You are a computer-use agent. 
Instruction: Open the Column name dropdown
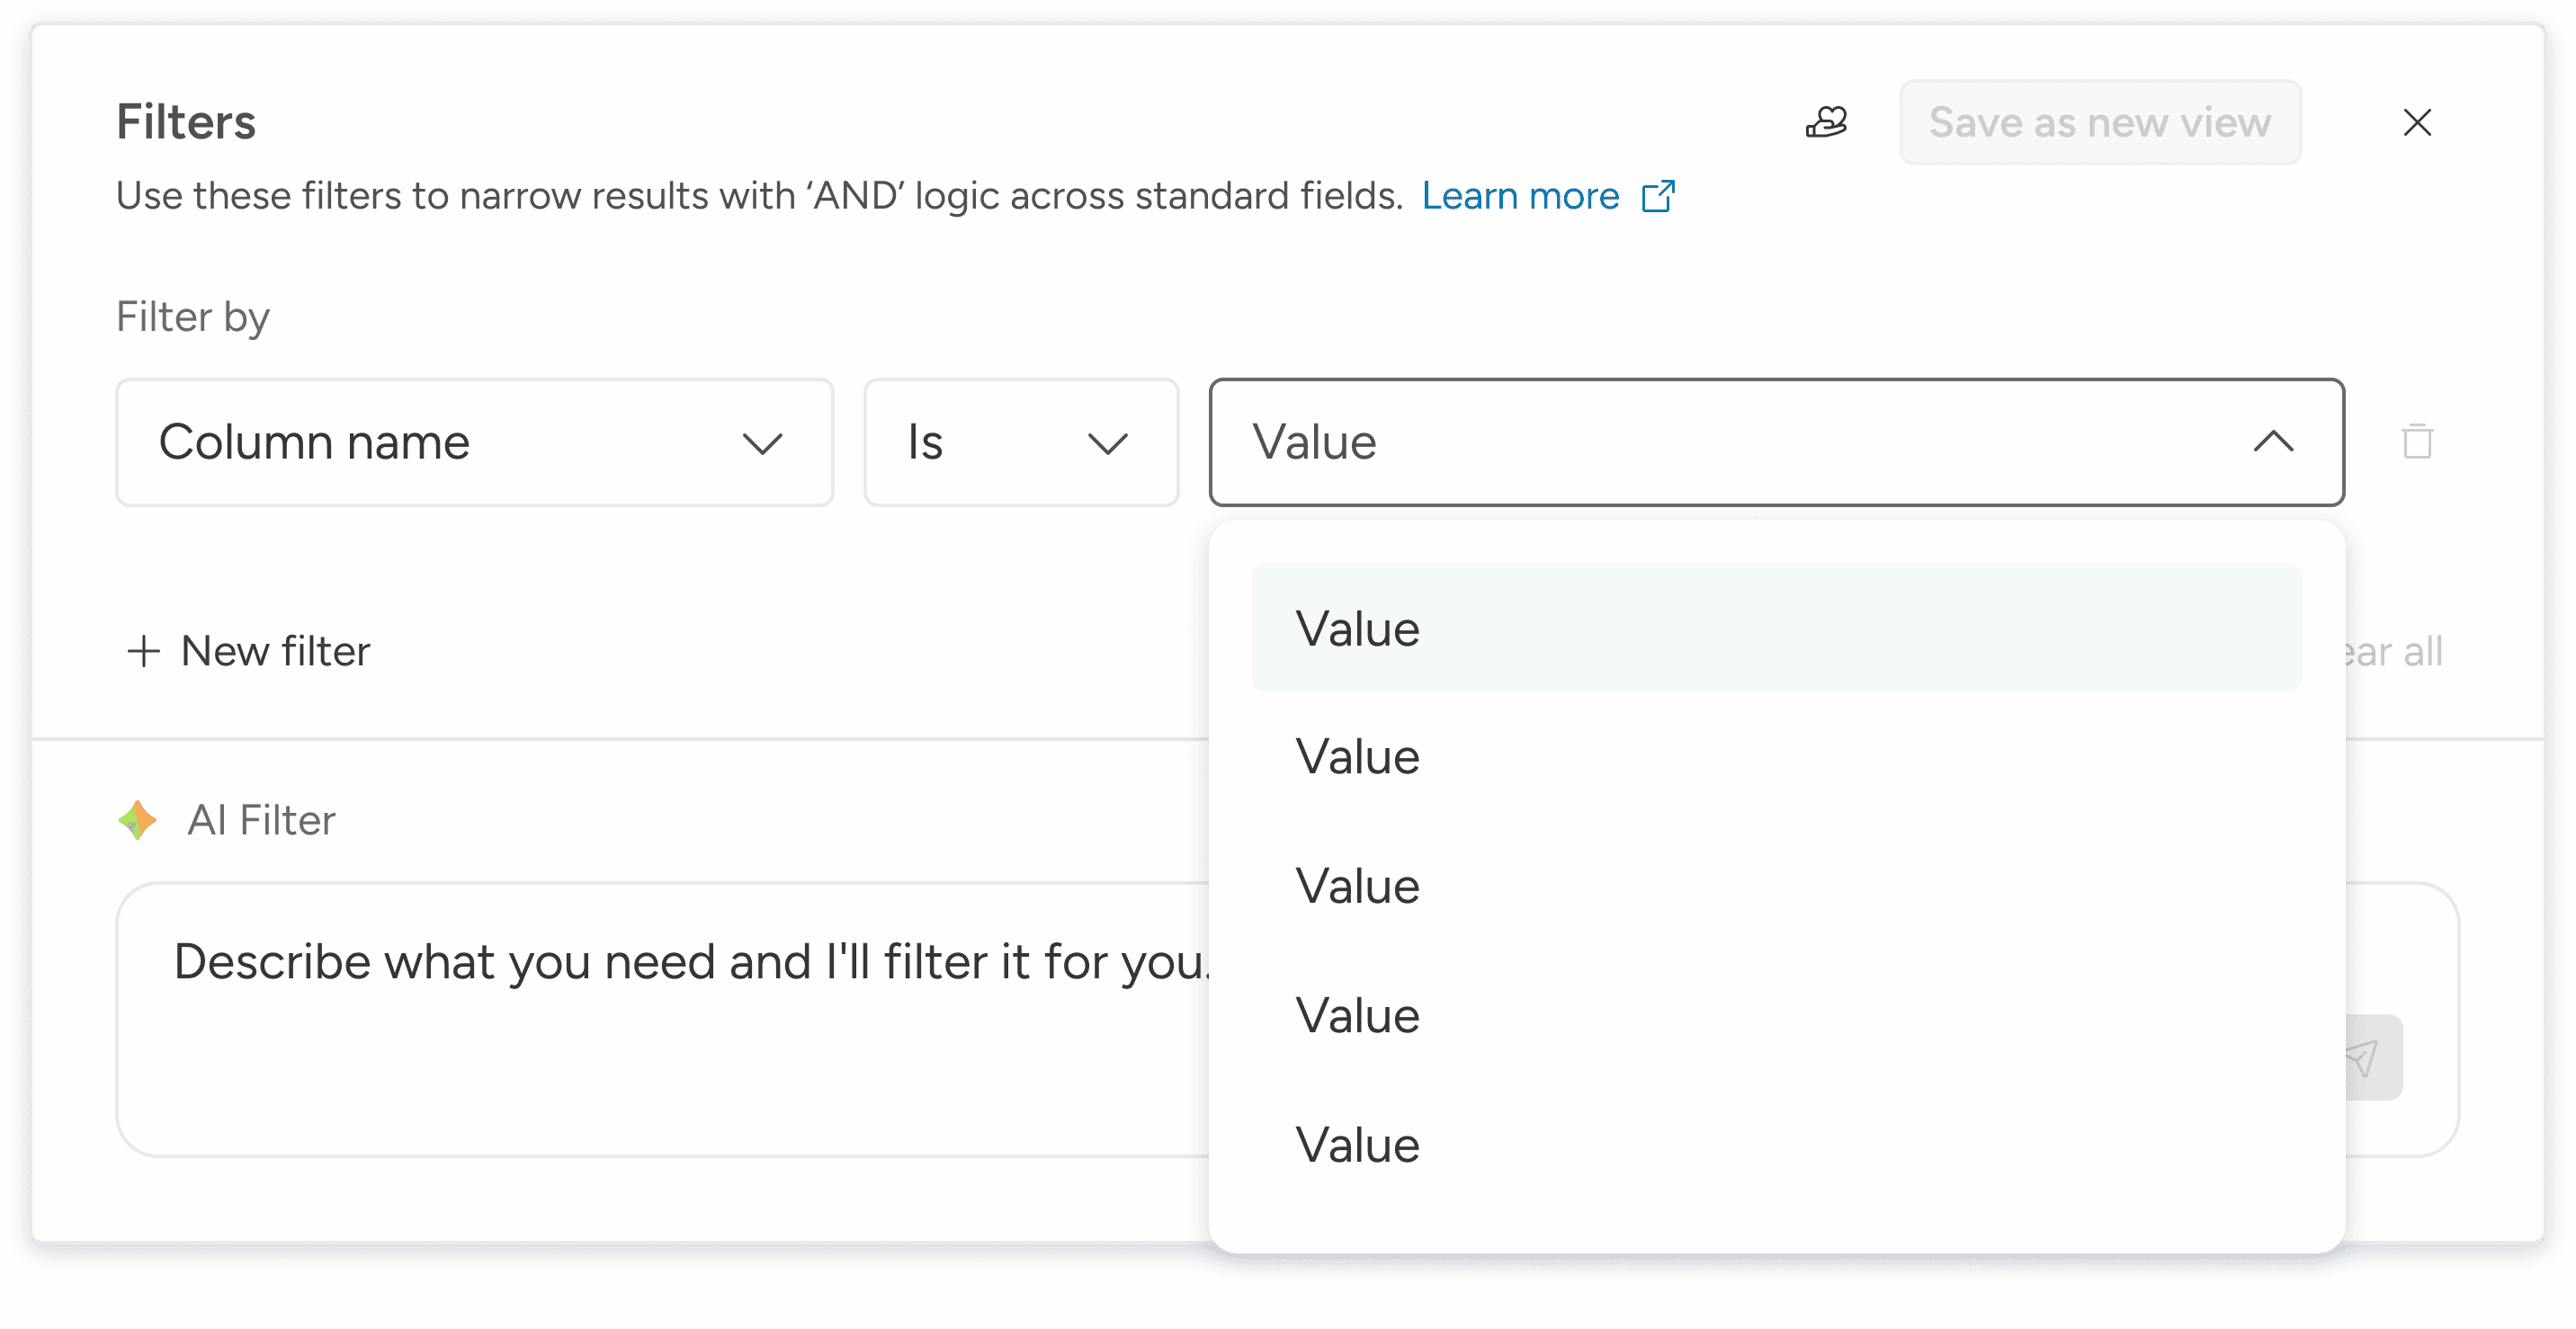pos(474,442)
